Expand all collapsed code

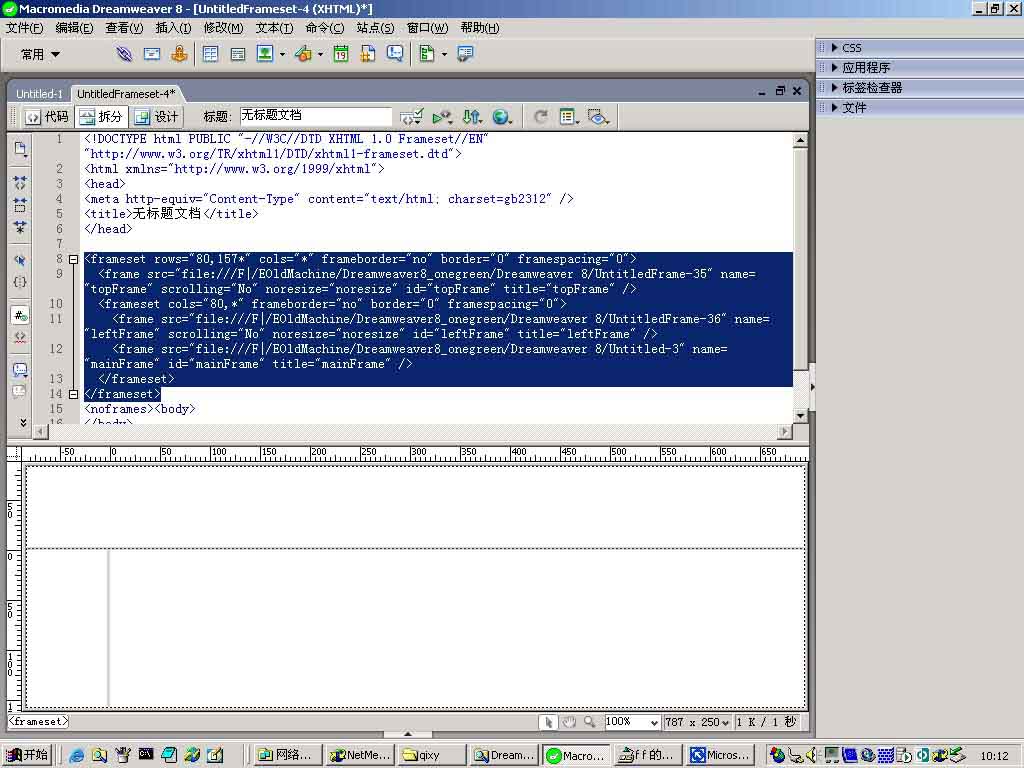click(20, 227)
